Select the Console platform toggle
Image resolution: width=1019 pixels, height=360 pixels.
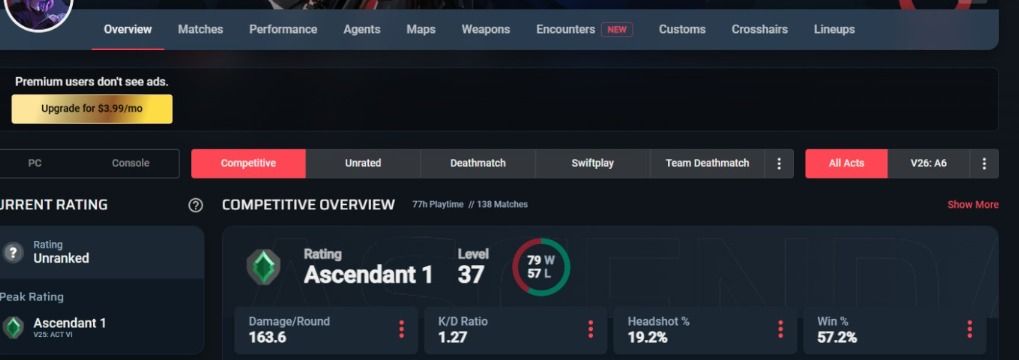coord(131,163)
